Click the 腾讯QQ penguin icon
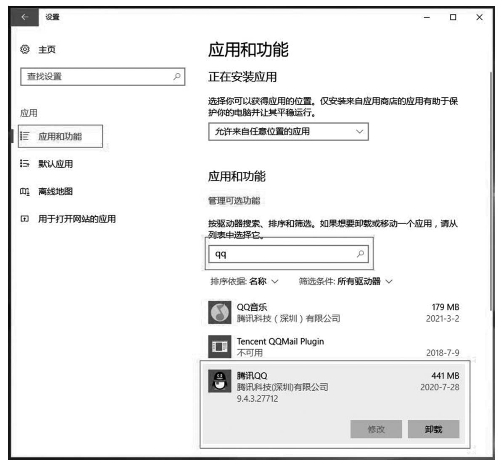The image size is (502, 466). tap(220, 381)
